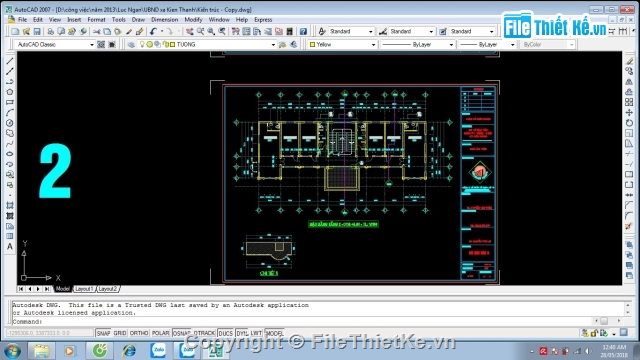Open the ByColor plot style dropdown

coord(571,44)
